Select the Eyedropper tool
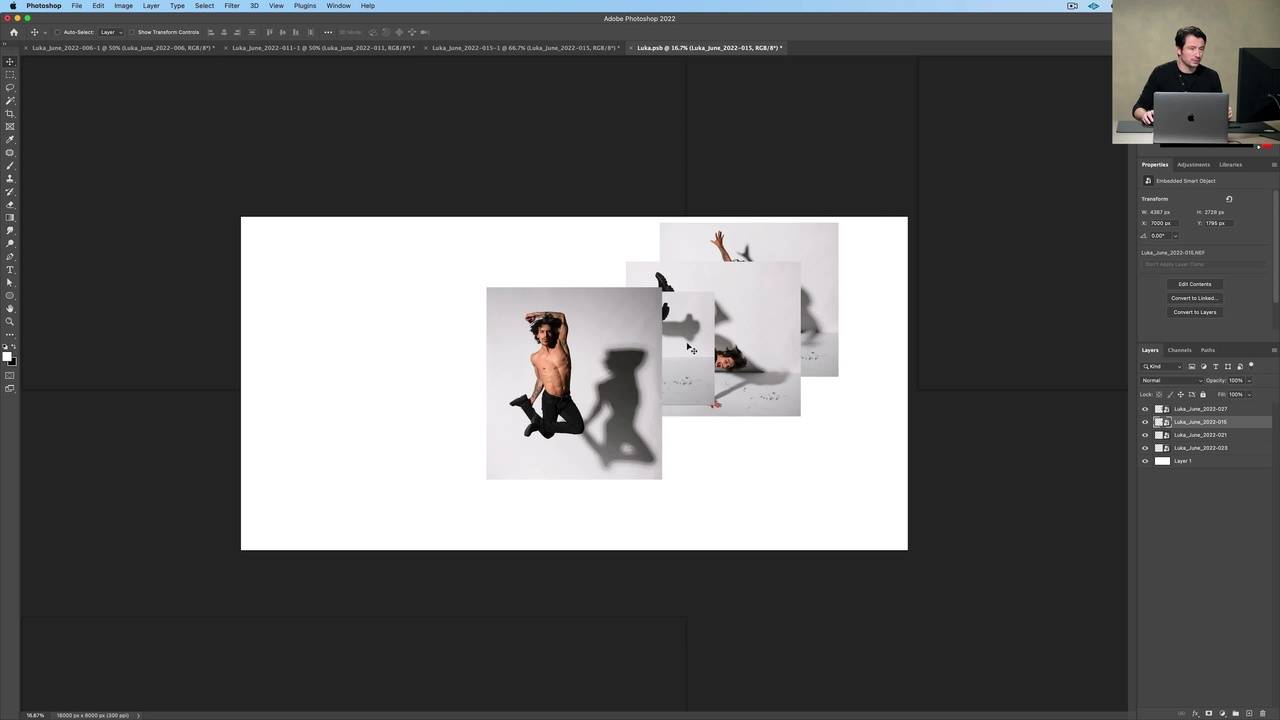The image size is (1280, 720). pos(10,139)
